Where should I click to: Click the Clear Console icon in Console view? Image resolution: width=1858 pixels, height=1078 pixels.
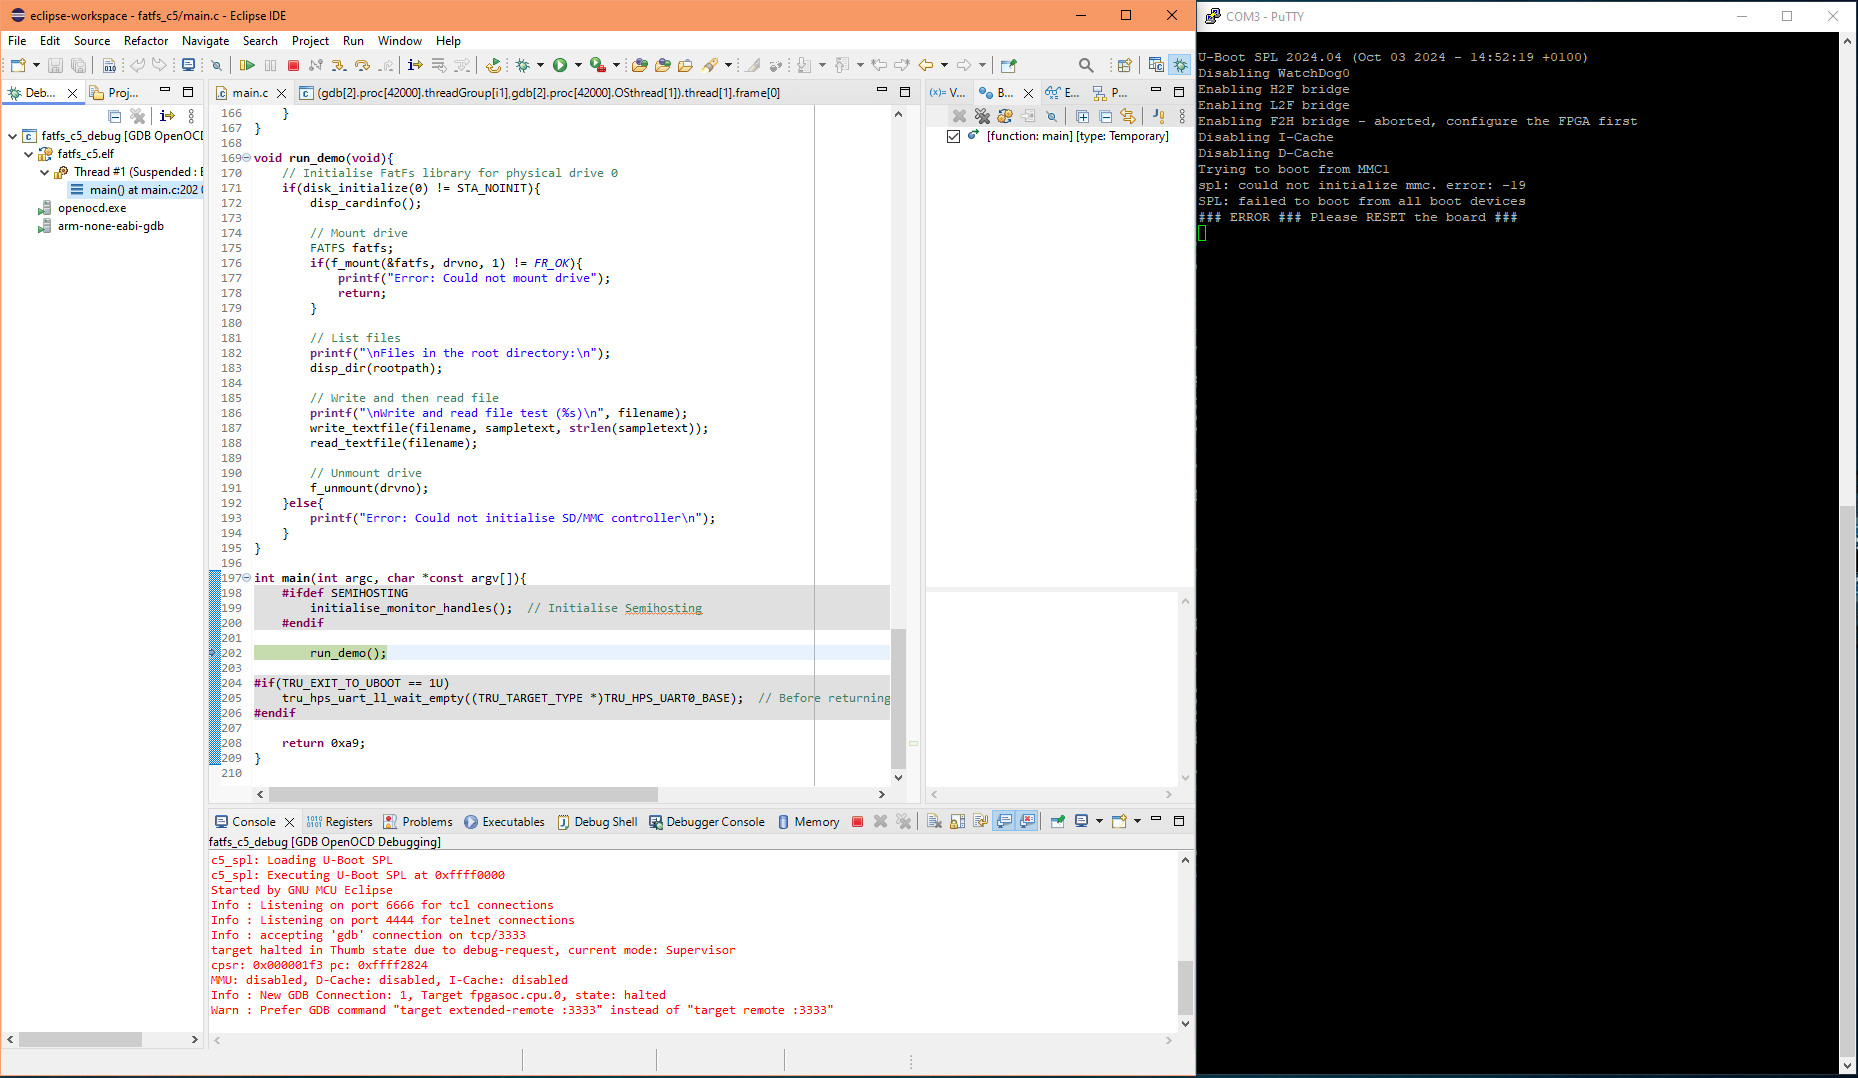click(x=934, y=821)
